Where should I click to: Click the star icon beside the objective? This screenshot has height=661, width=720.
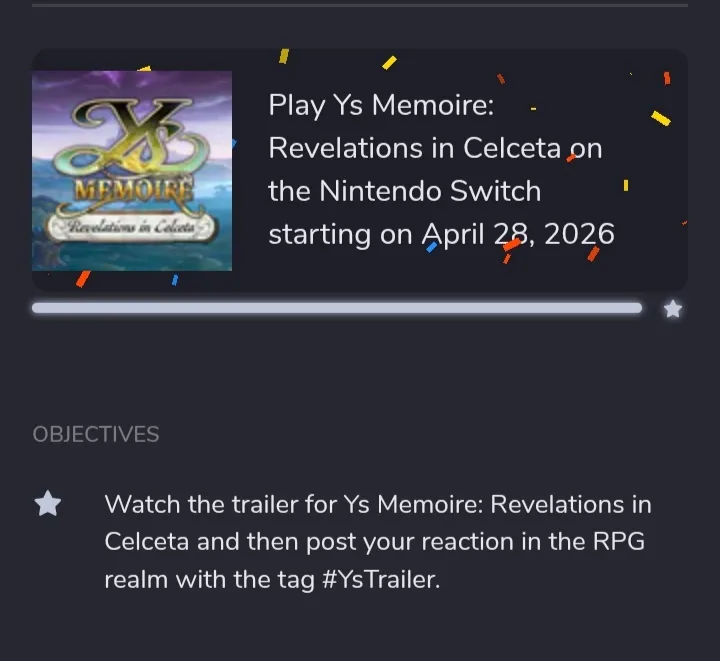[x=47, y=504]
